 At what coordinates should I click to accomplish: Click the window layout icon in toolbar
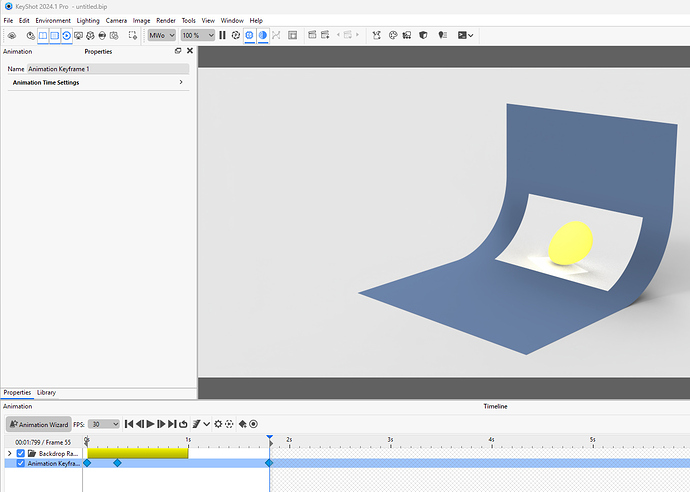pyautogui.click(x=293, y=35)
